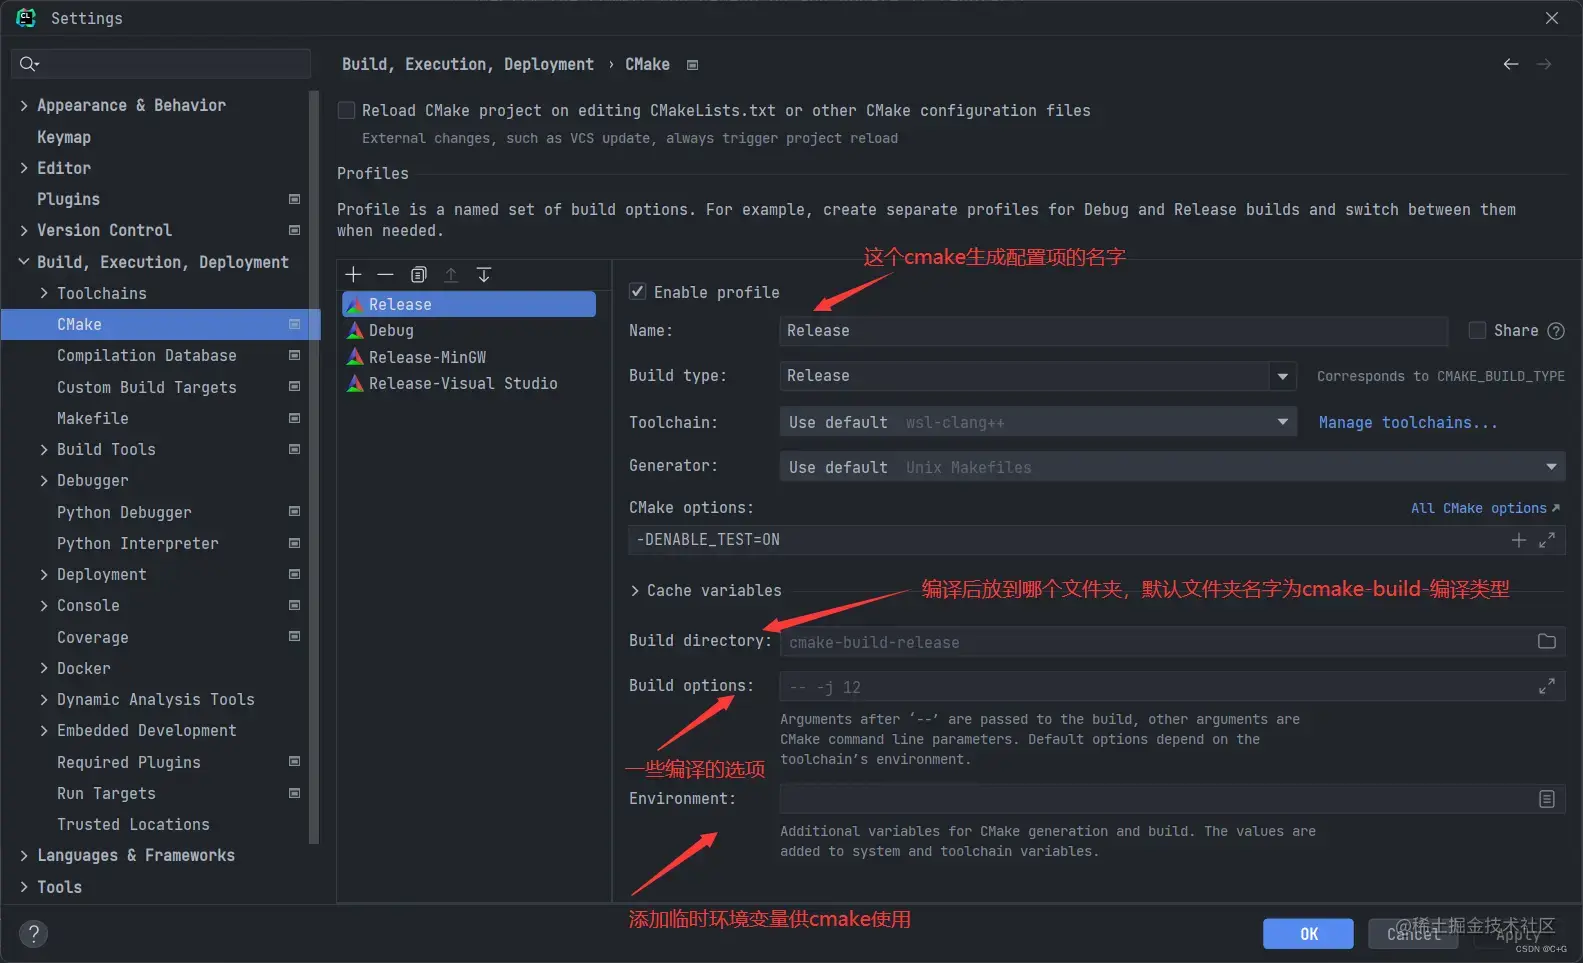Click the project-level icon on the Compilation Database row
Image resolution: width=1583 pixels, height=963 pixels.
point(294,355)
